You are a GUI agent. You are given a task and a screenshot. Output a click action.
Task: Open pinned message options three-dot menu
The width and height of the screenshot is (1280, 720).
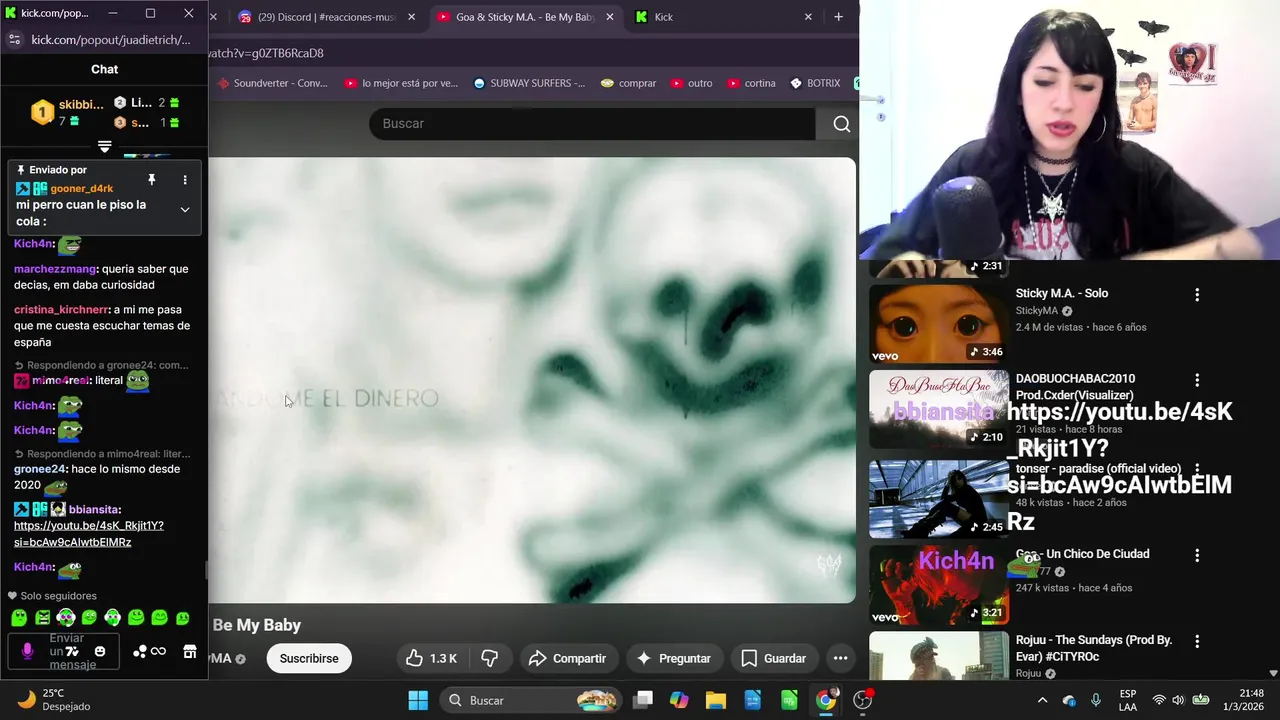tap(184, 180)
